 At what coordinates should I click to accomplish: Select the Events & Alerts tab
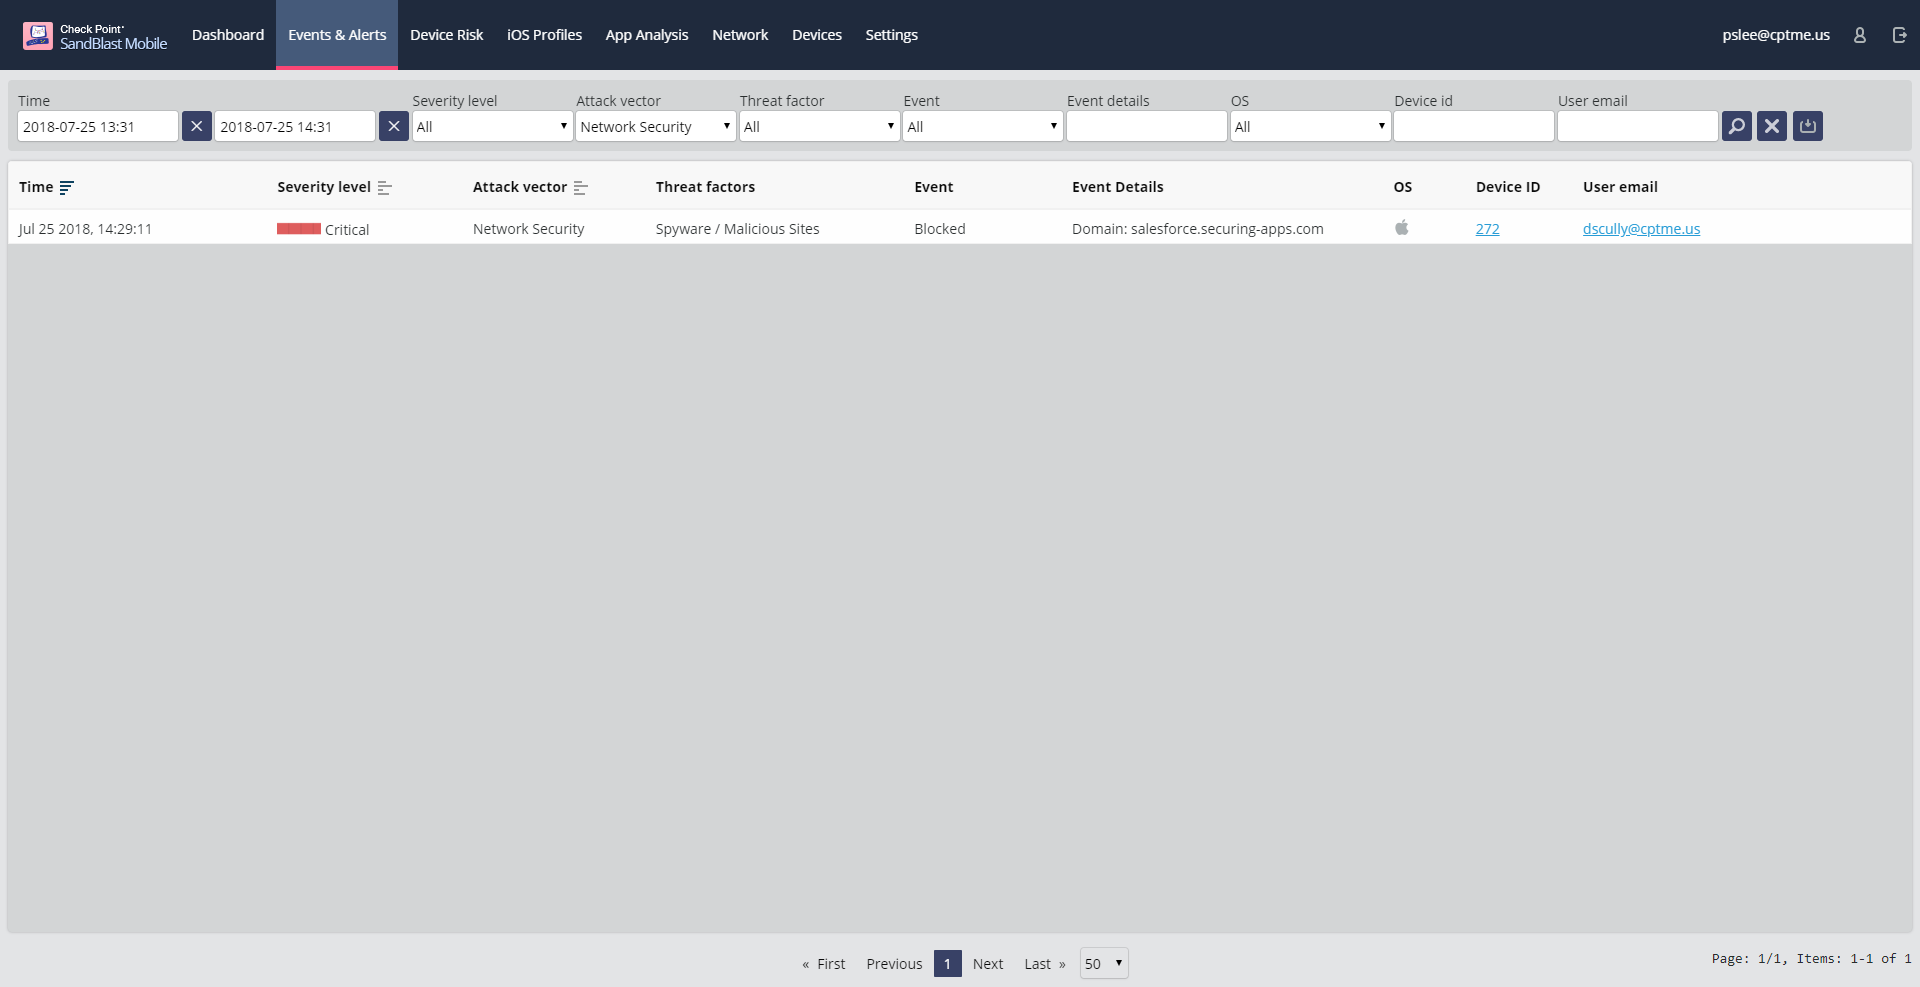pos(337,35)
